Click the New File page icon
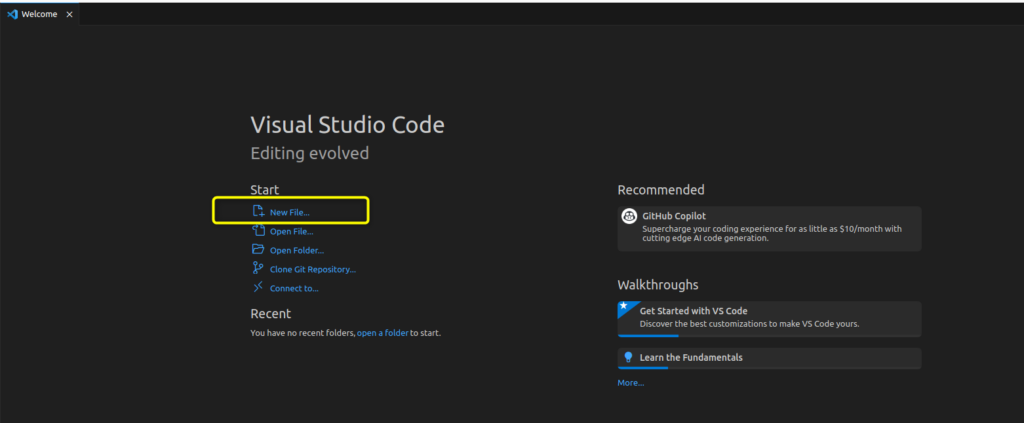Viewport: 1024px width, 423px height. point(258,211)
